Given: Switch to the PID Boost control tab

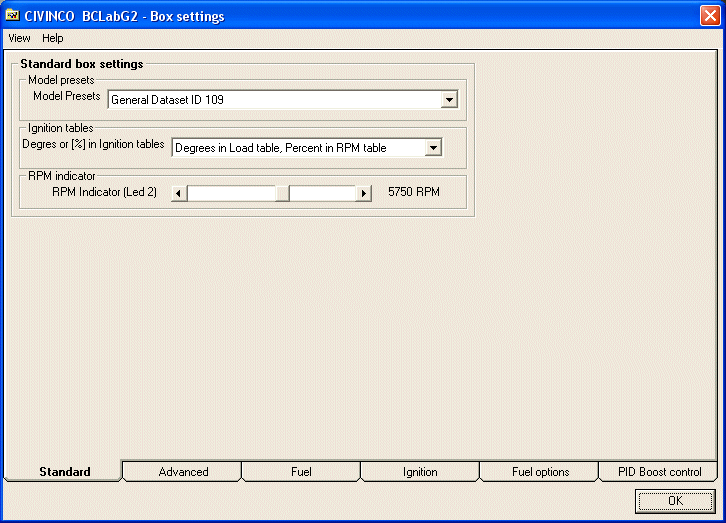Looking at the screenshot, I should (659, 472).
